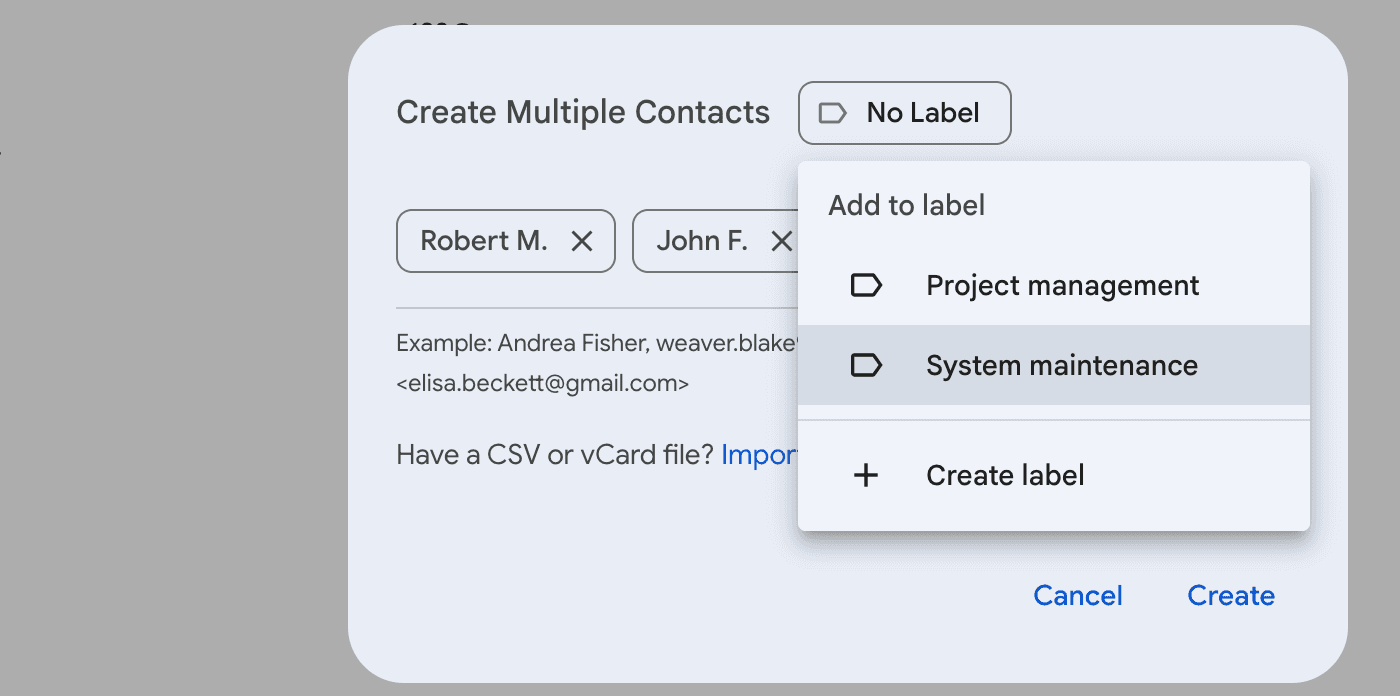The width and height of the screenshot is (1400, 696).
Task: Assign the Project management label to contacts
Action: pos(1062,285)
